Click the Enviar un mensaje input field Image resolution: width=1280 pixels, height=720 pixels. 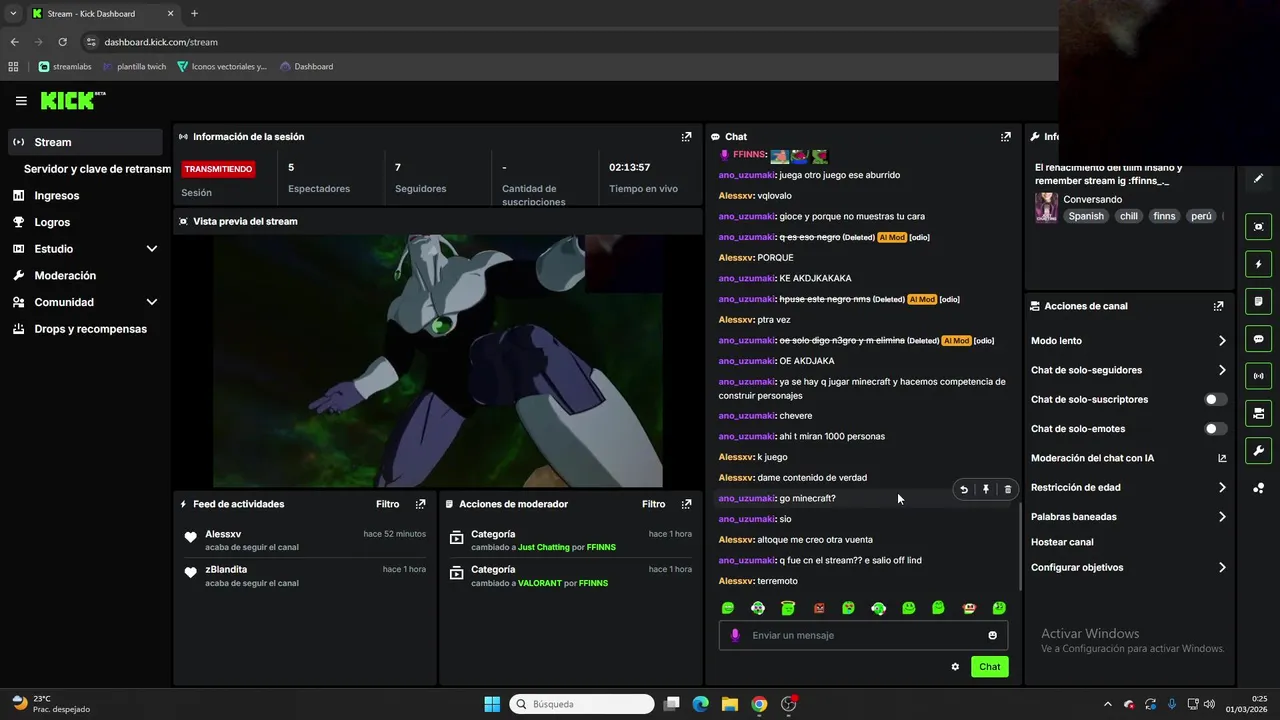pos(863,635)
